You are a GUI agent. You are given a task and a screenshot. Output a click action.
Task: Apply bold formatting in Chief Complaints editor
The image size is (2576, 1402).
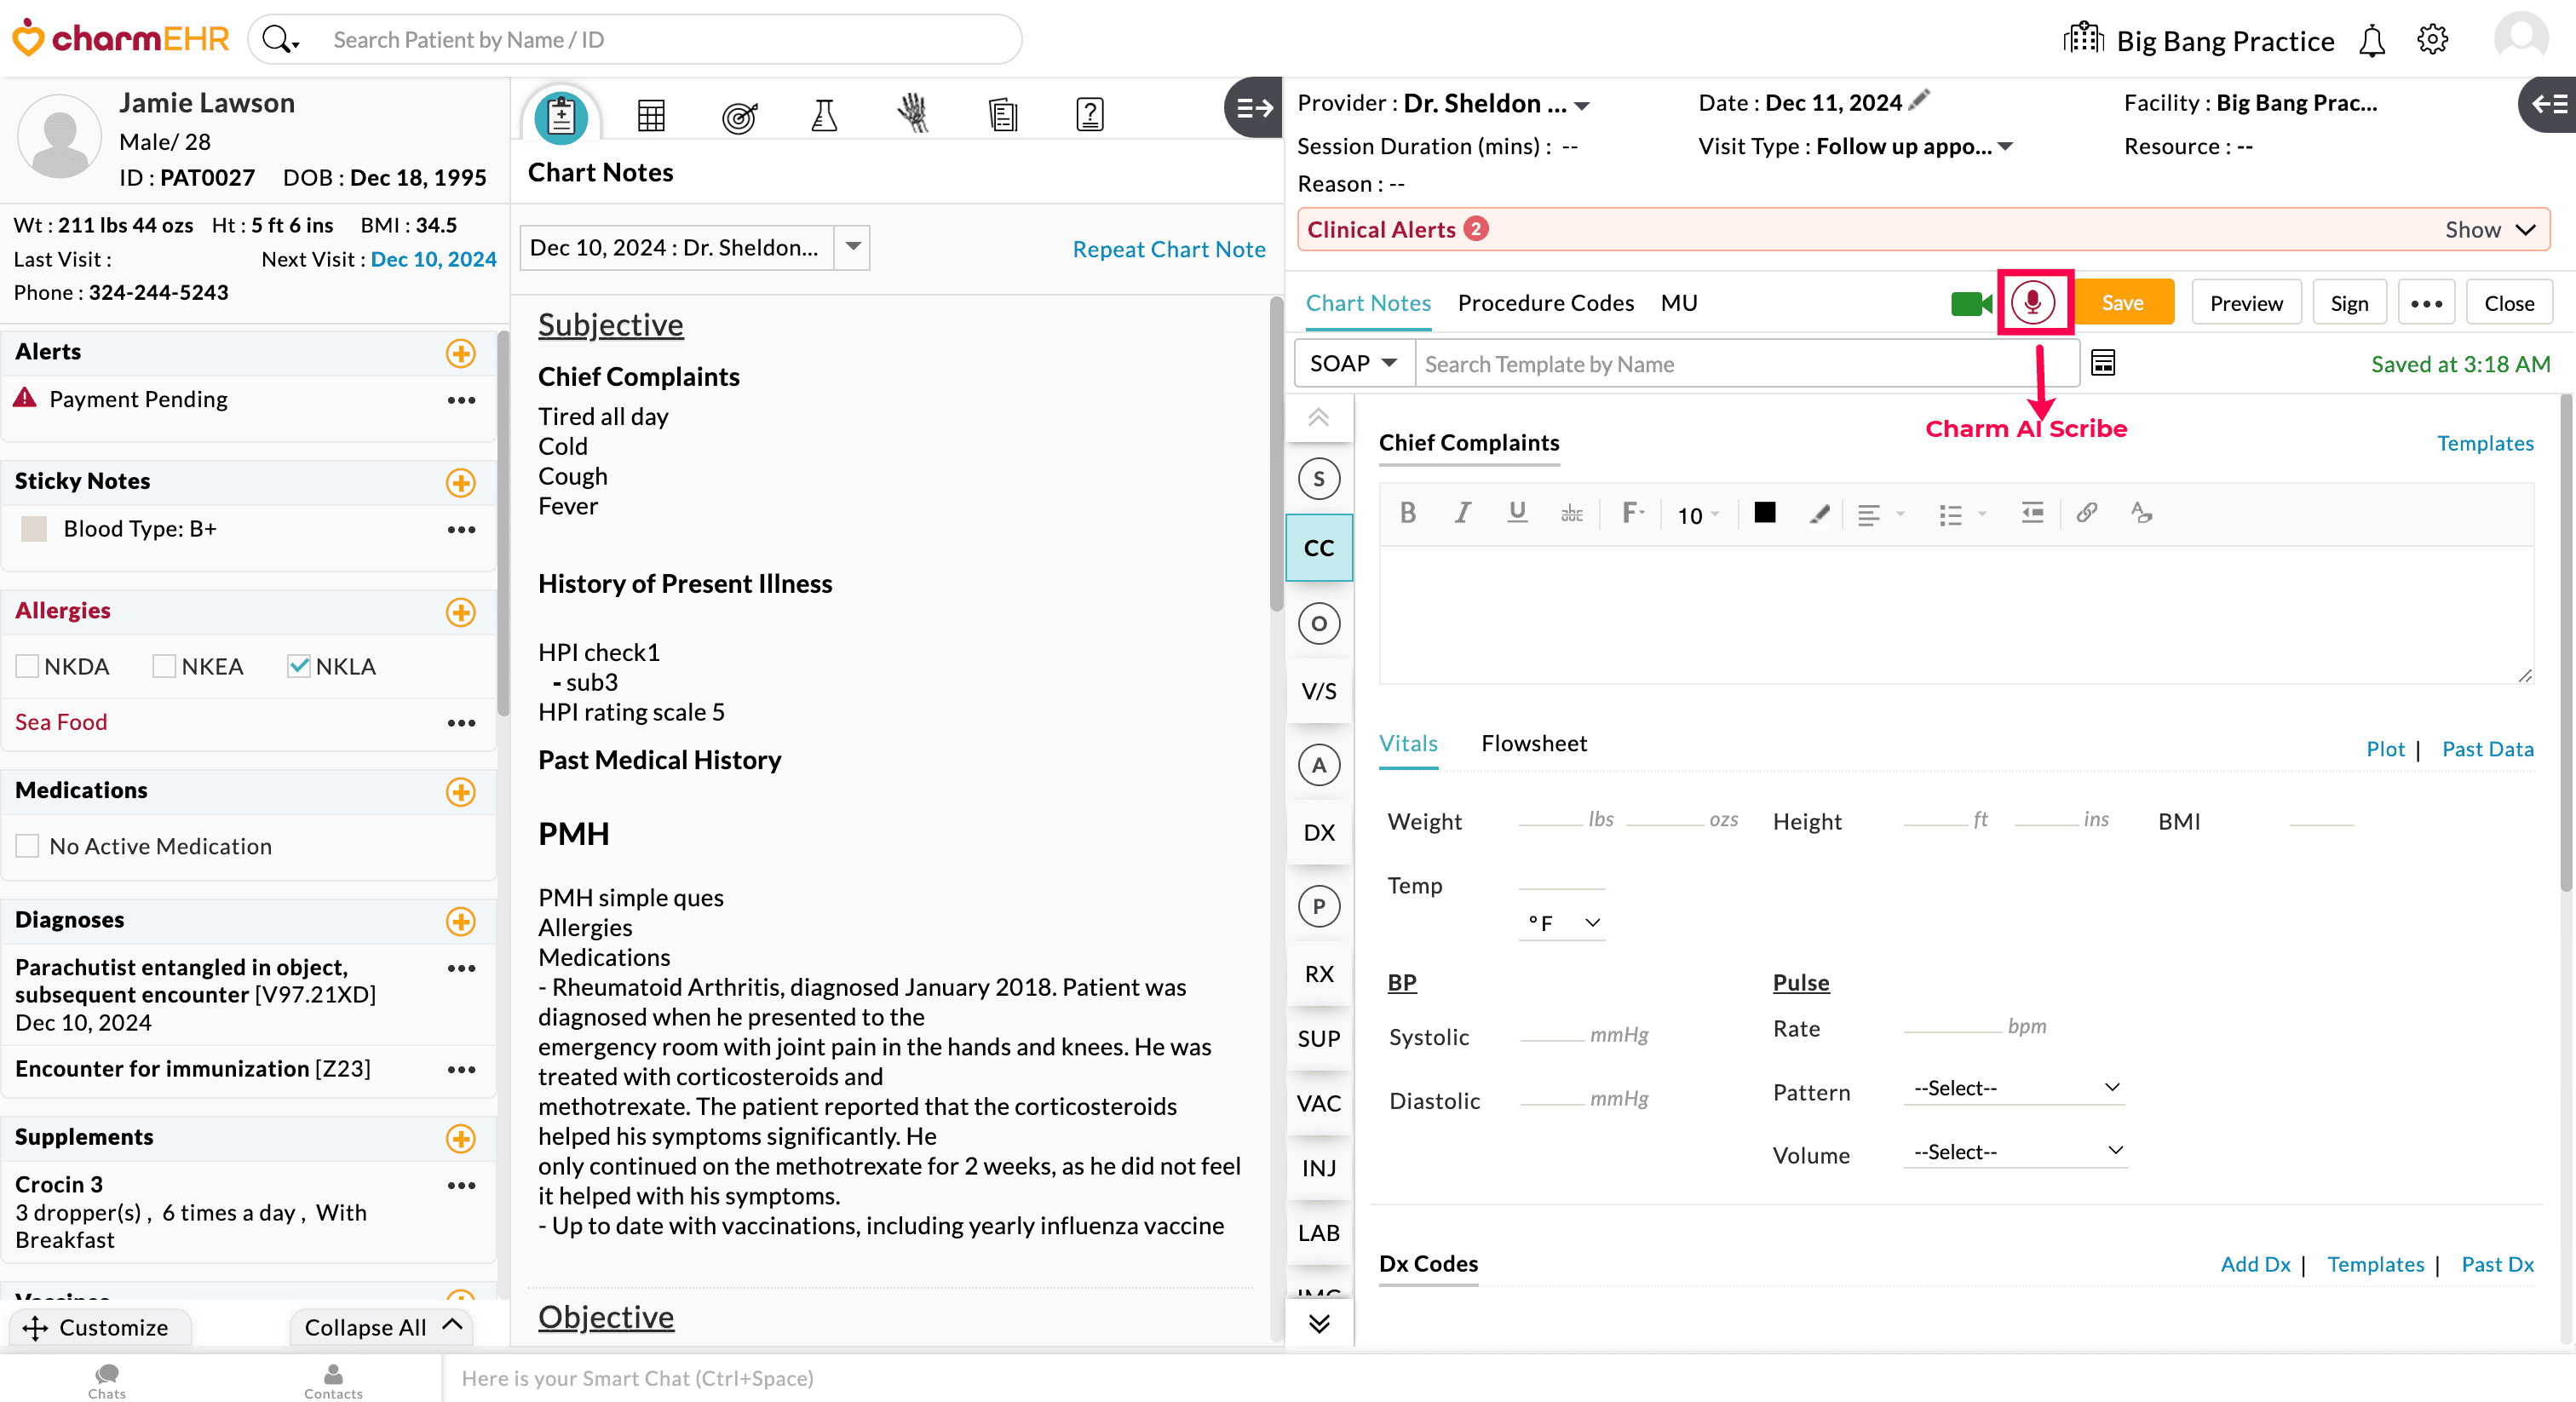coord(1408,513)
